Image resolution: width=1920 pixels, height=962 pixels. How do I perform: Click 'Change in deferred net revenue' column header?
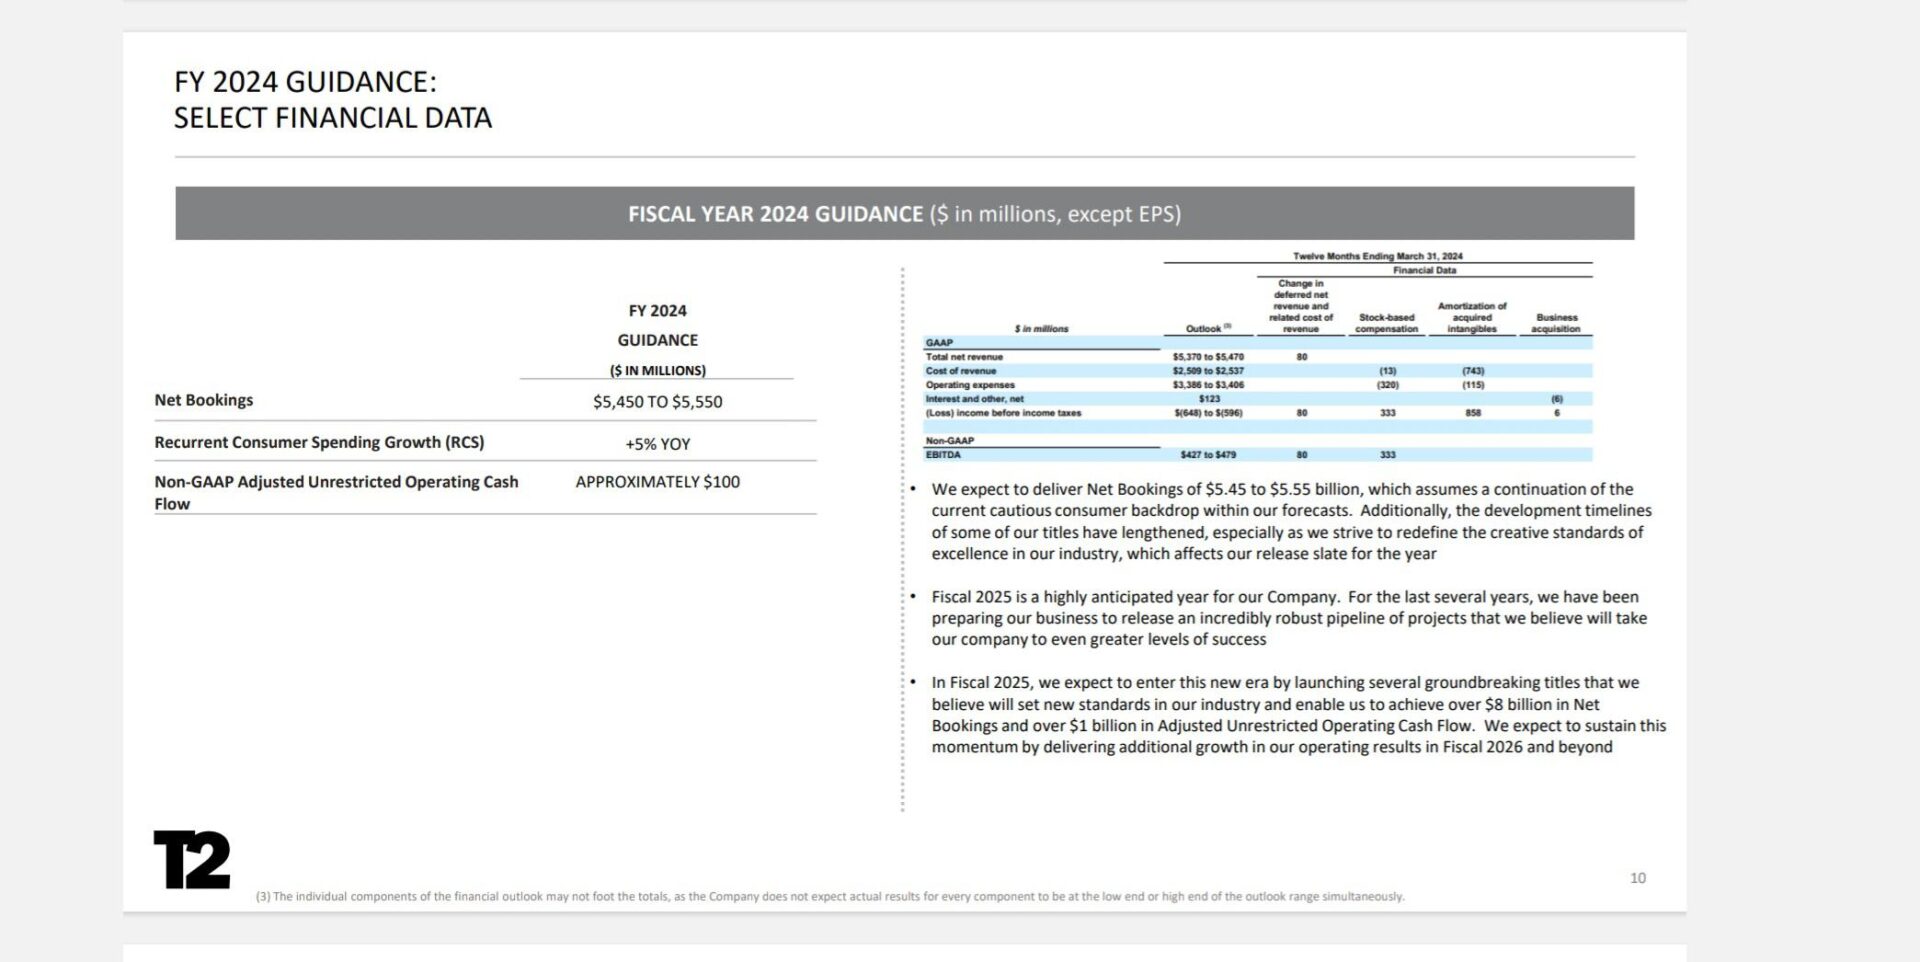pyautogui.click(x=1300, y=306)
